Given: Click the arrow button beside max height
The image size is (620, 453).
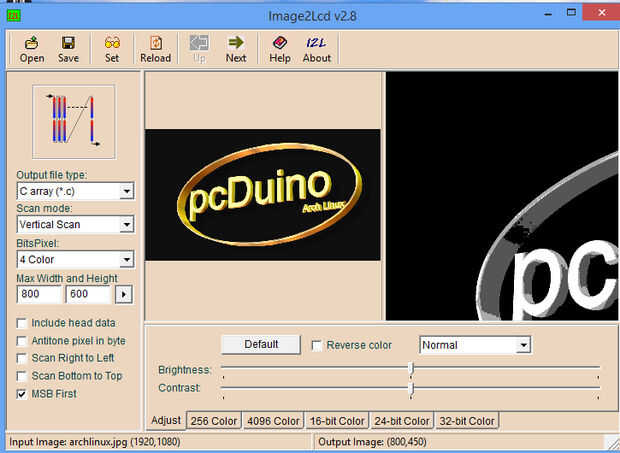Looking at the screenshot, I should coord(124,294).
